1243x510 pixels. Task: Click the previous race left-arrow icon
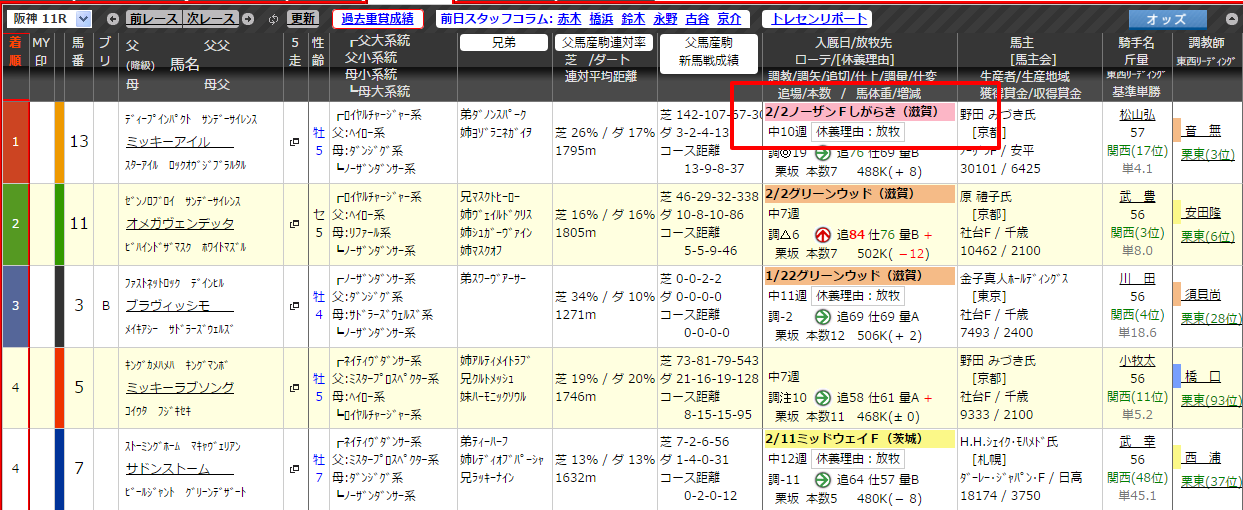113,19
